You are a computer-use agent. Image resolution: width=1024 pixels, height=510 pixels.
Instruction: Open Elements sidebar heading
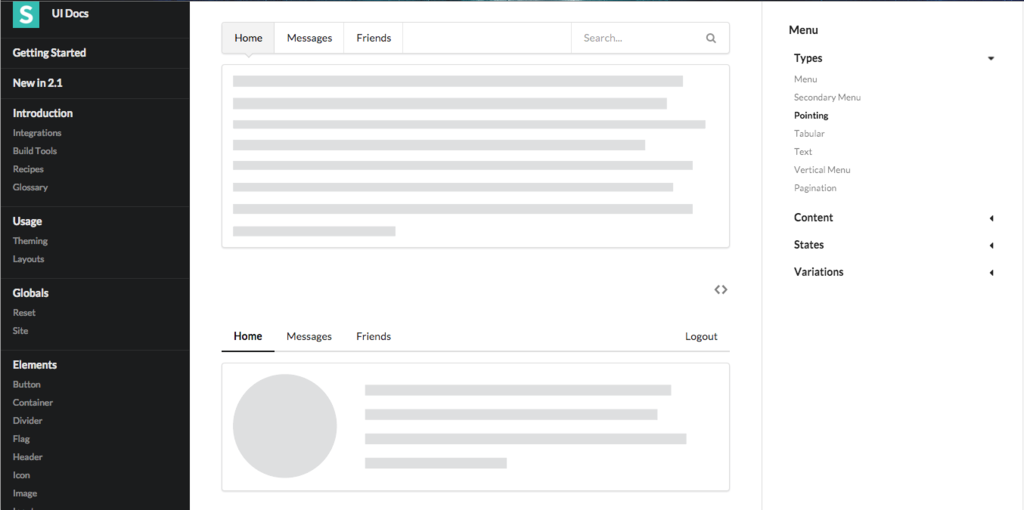[35, 365]
